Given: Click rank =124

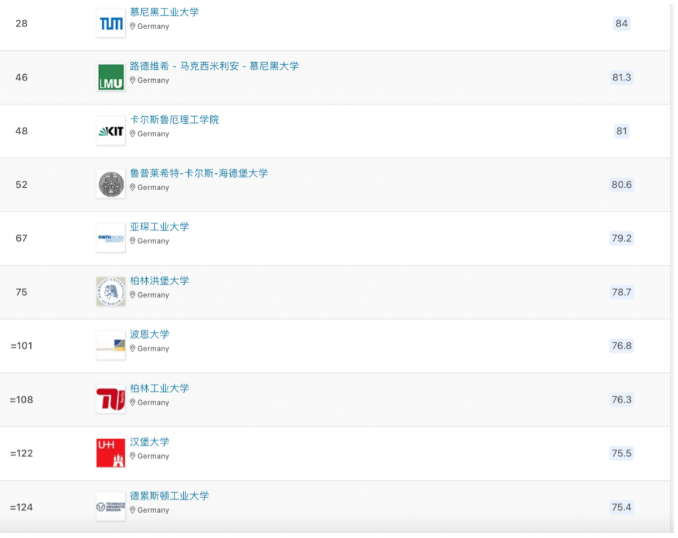Looking at the screenshot, I should click(x=22, y=507).
